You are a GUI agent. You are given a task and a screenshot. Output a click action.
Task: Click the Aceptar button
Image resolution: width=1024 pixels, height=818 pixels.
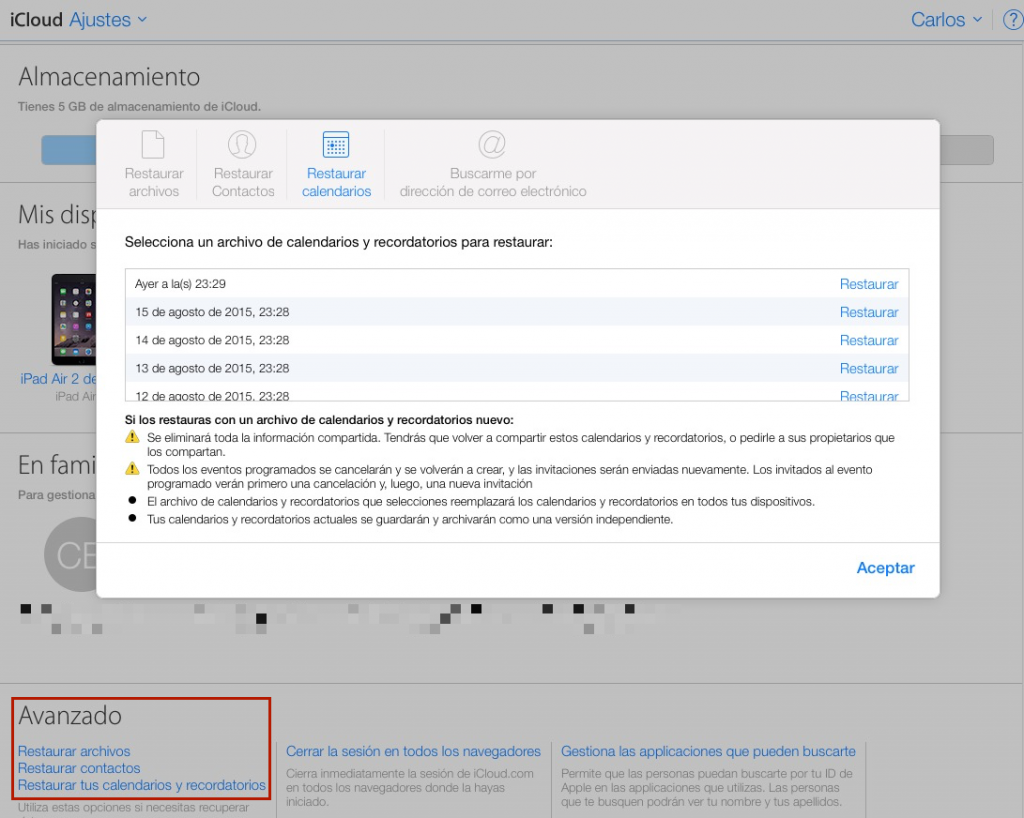pos(886,568)
